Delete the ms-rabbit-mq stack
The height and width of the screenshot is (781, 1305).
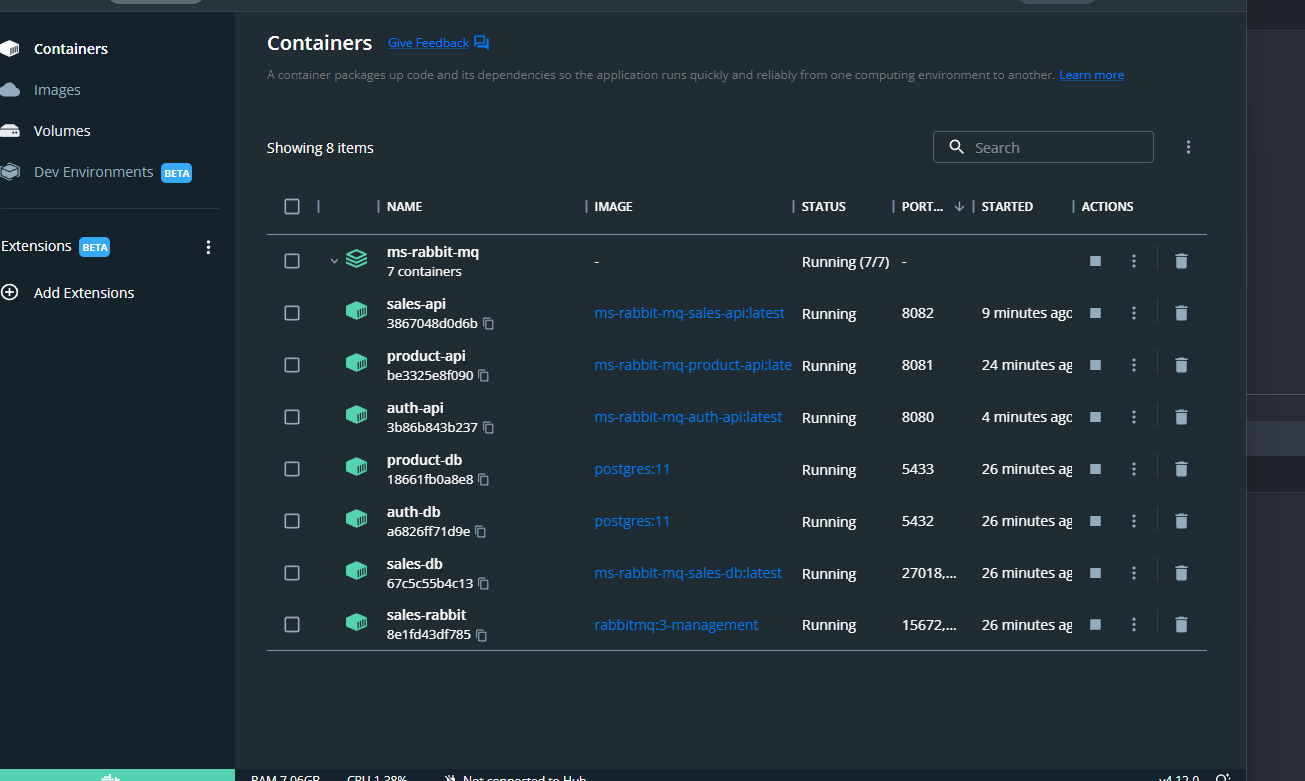coord(1181,261)
